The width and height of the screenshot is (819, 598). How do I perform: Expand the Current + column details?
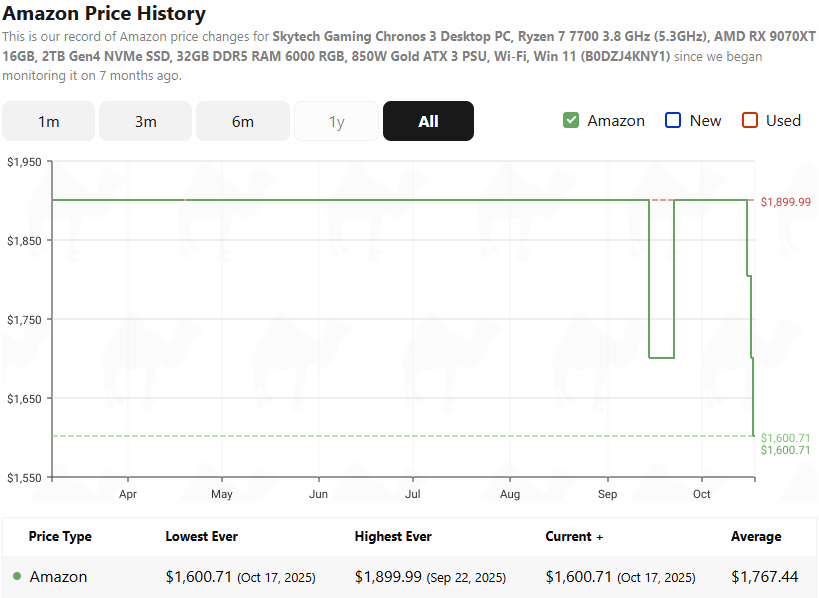click(x=573, y=536)
